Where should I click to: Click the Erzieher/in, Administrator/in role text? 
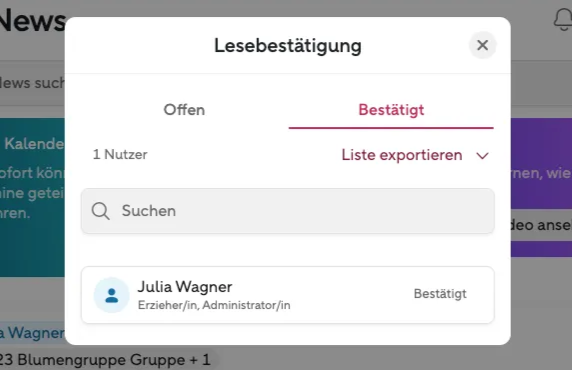214,305
